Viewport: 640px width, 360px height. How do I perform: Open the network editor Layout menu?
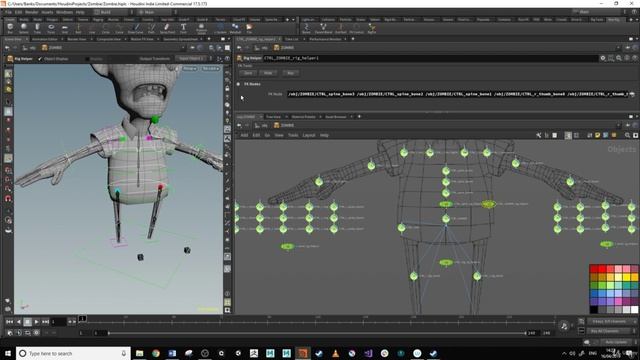[x=309, y=135]
